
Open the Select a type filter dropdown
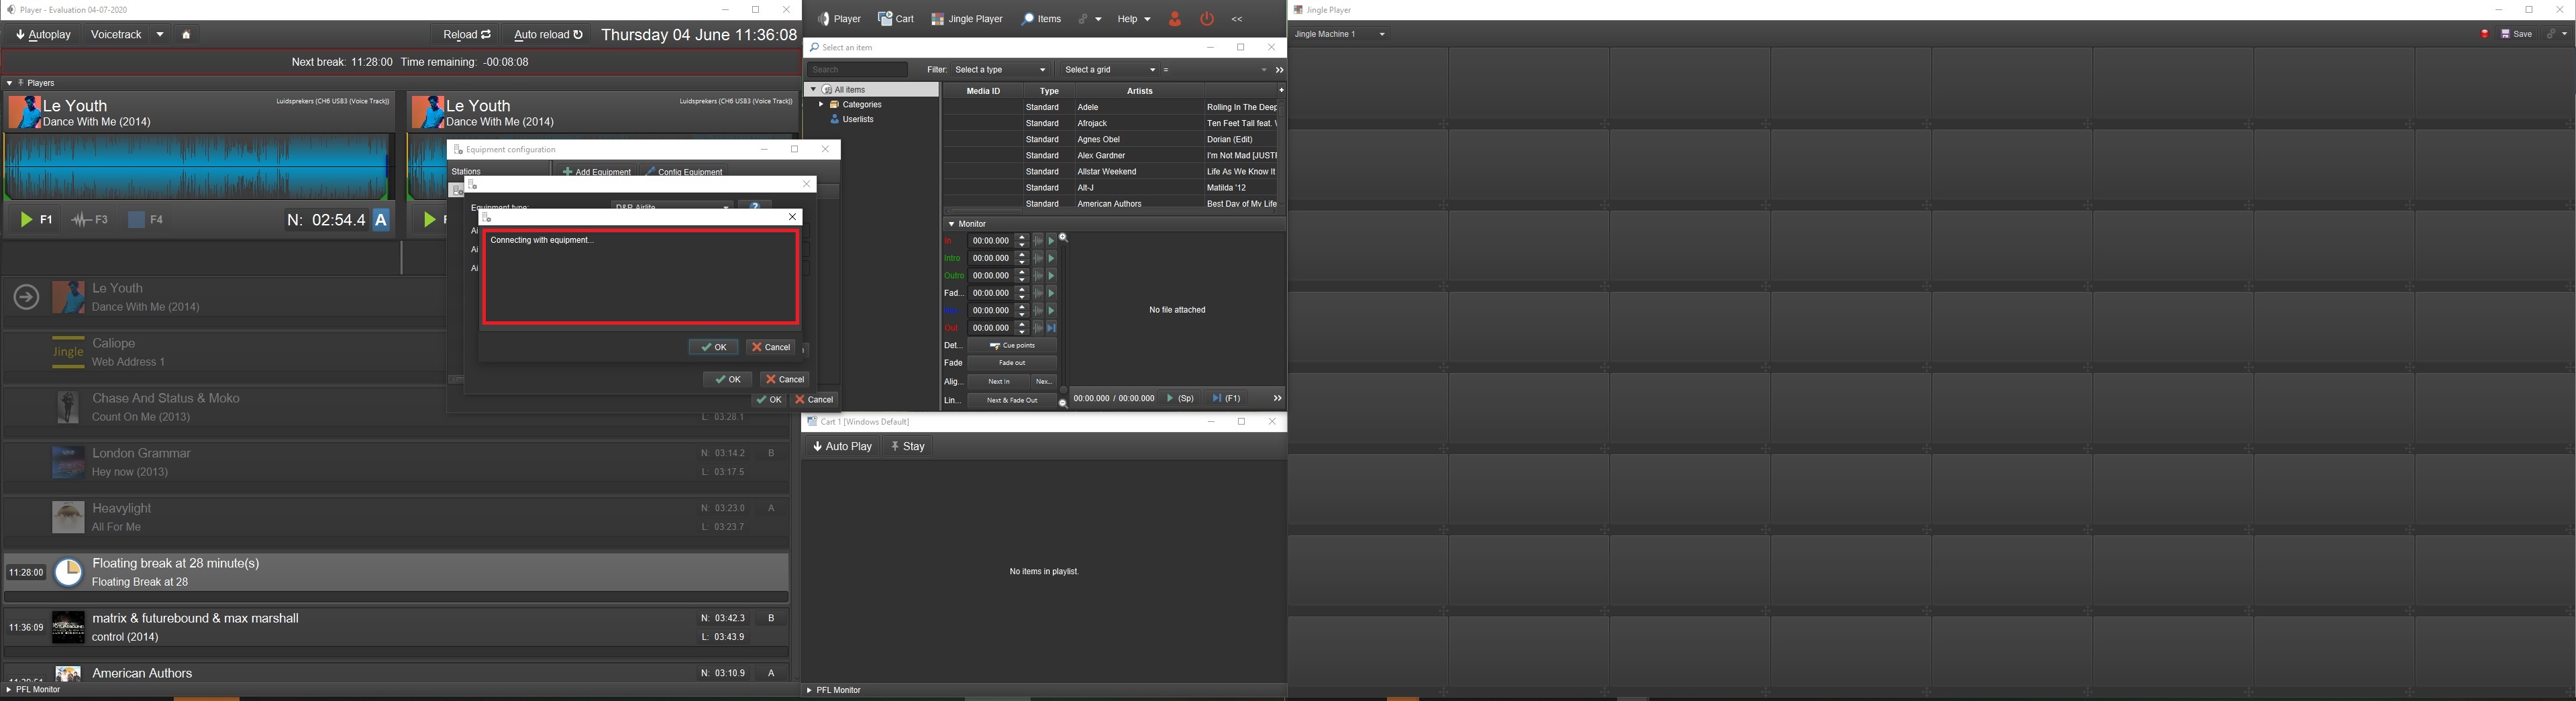pos(1000,70)
